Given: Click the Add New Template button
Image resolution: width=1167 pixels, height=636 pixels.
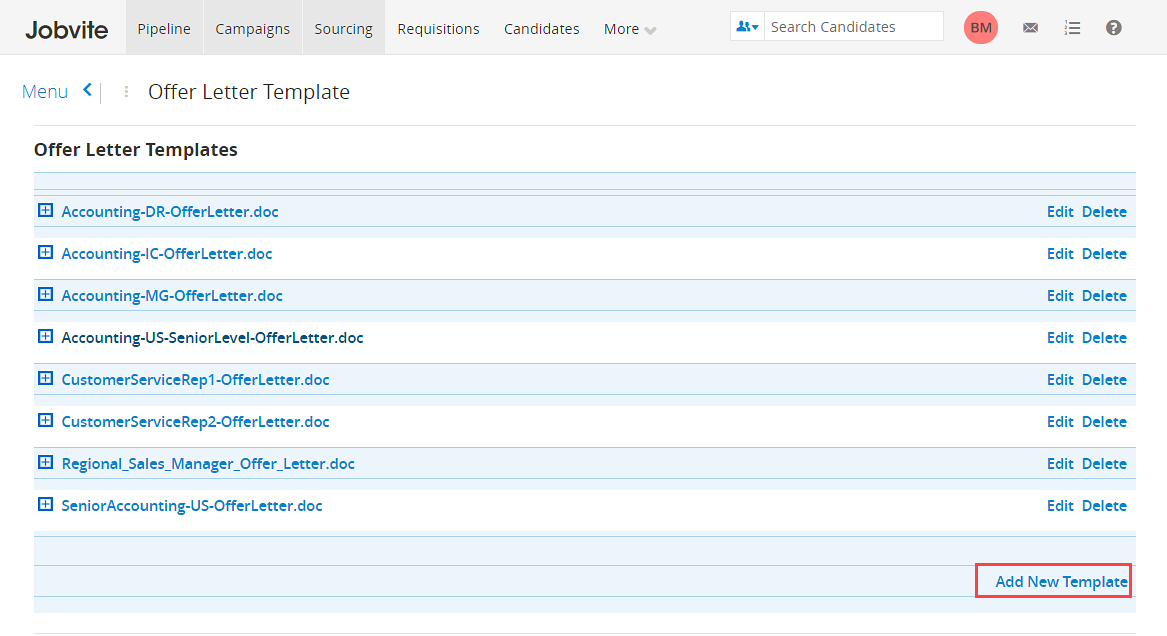Looking at the screenshot, I should click(x=1053, y=580).
